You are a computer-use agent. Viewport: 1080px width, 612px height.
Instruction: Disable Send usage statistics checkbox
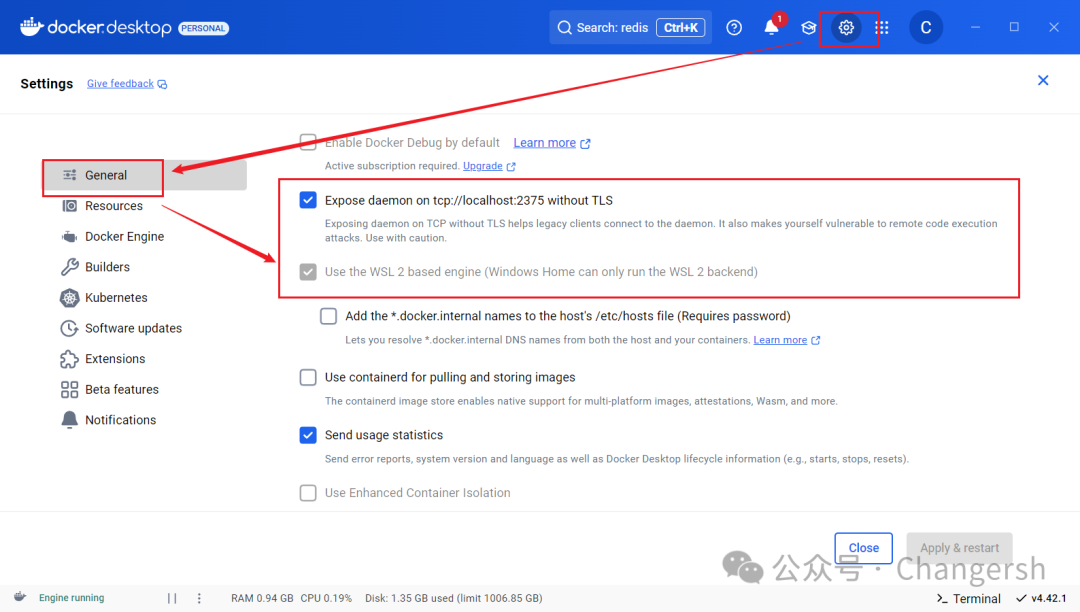tap(308, 435)
